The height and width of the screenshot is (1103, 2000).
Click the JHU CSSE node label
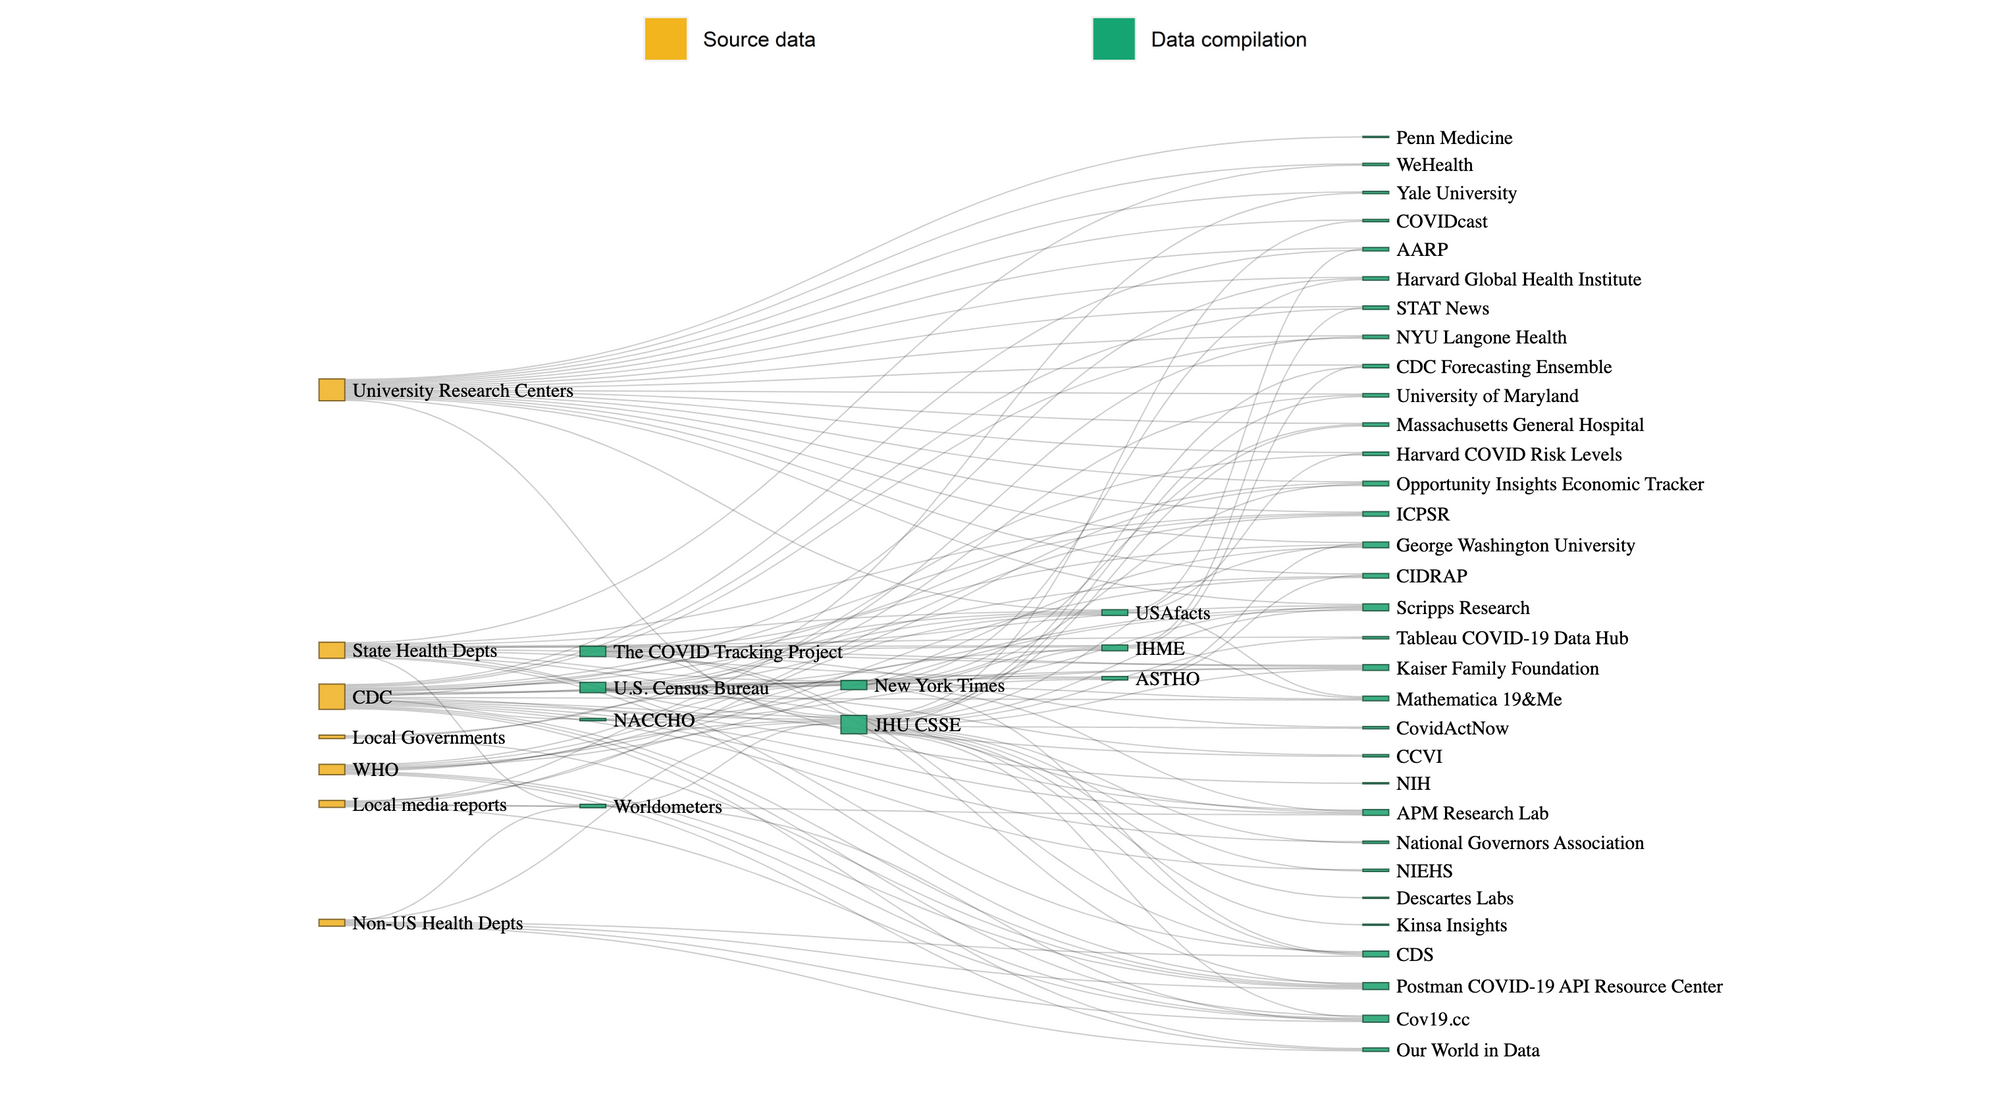[x=917, y=725]
